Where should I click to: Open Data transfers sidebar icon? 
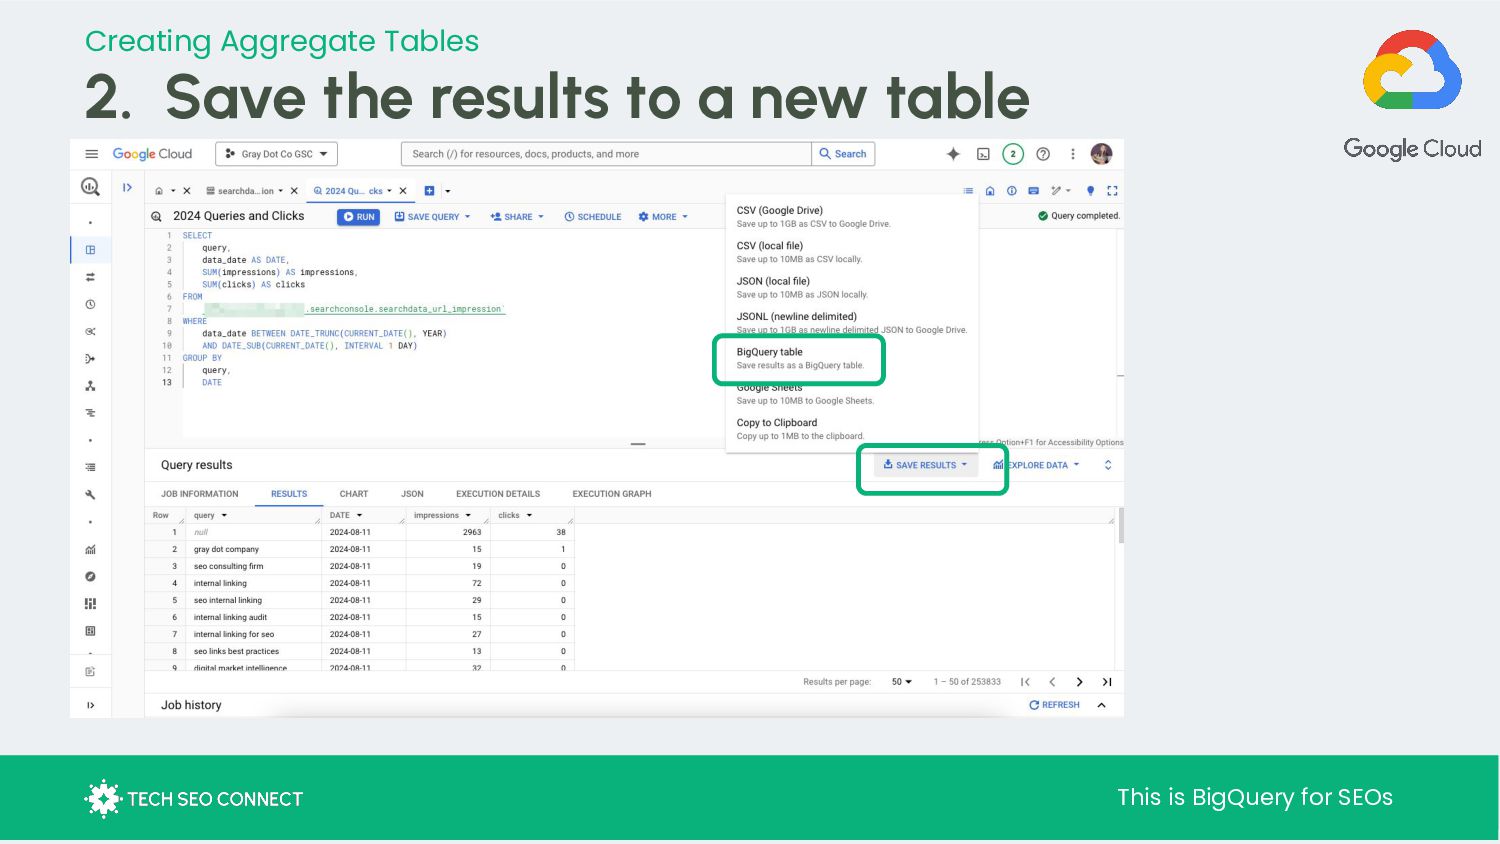click(90, 277)
